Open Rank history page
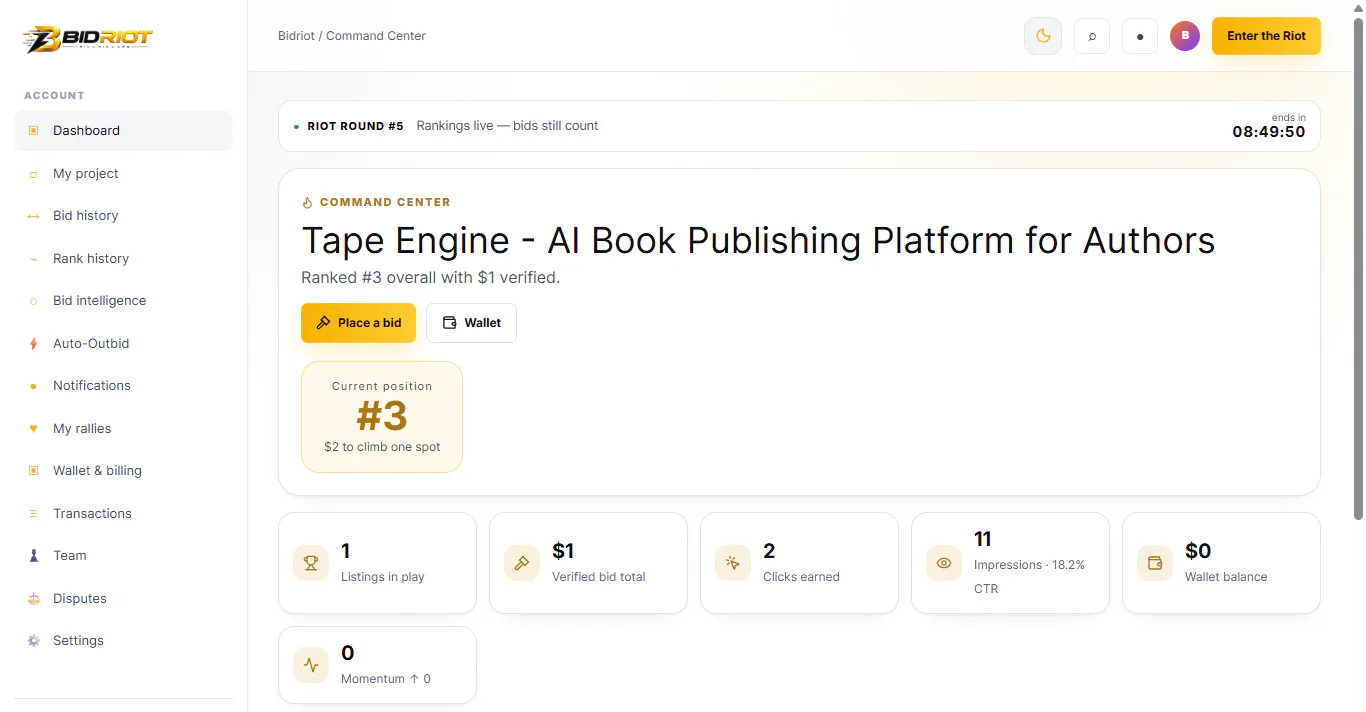The height and width of the screenshot is (712, 1366). click(123, 259)
